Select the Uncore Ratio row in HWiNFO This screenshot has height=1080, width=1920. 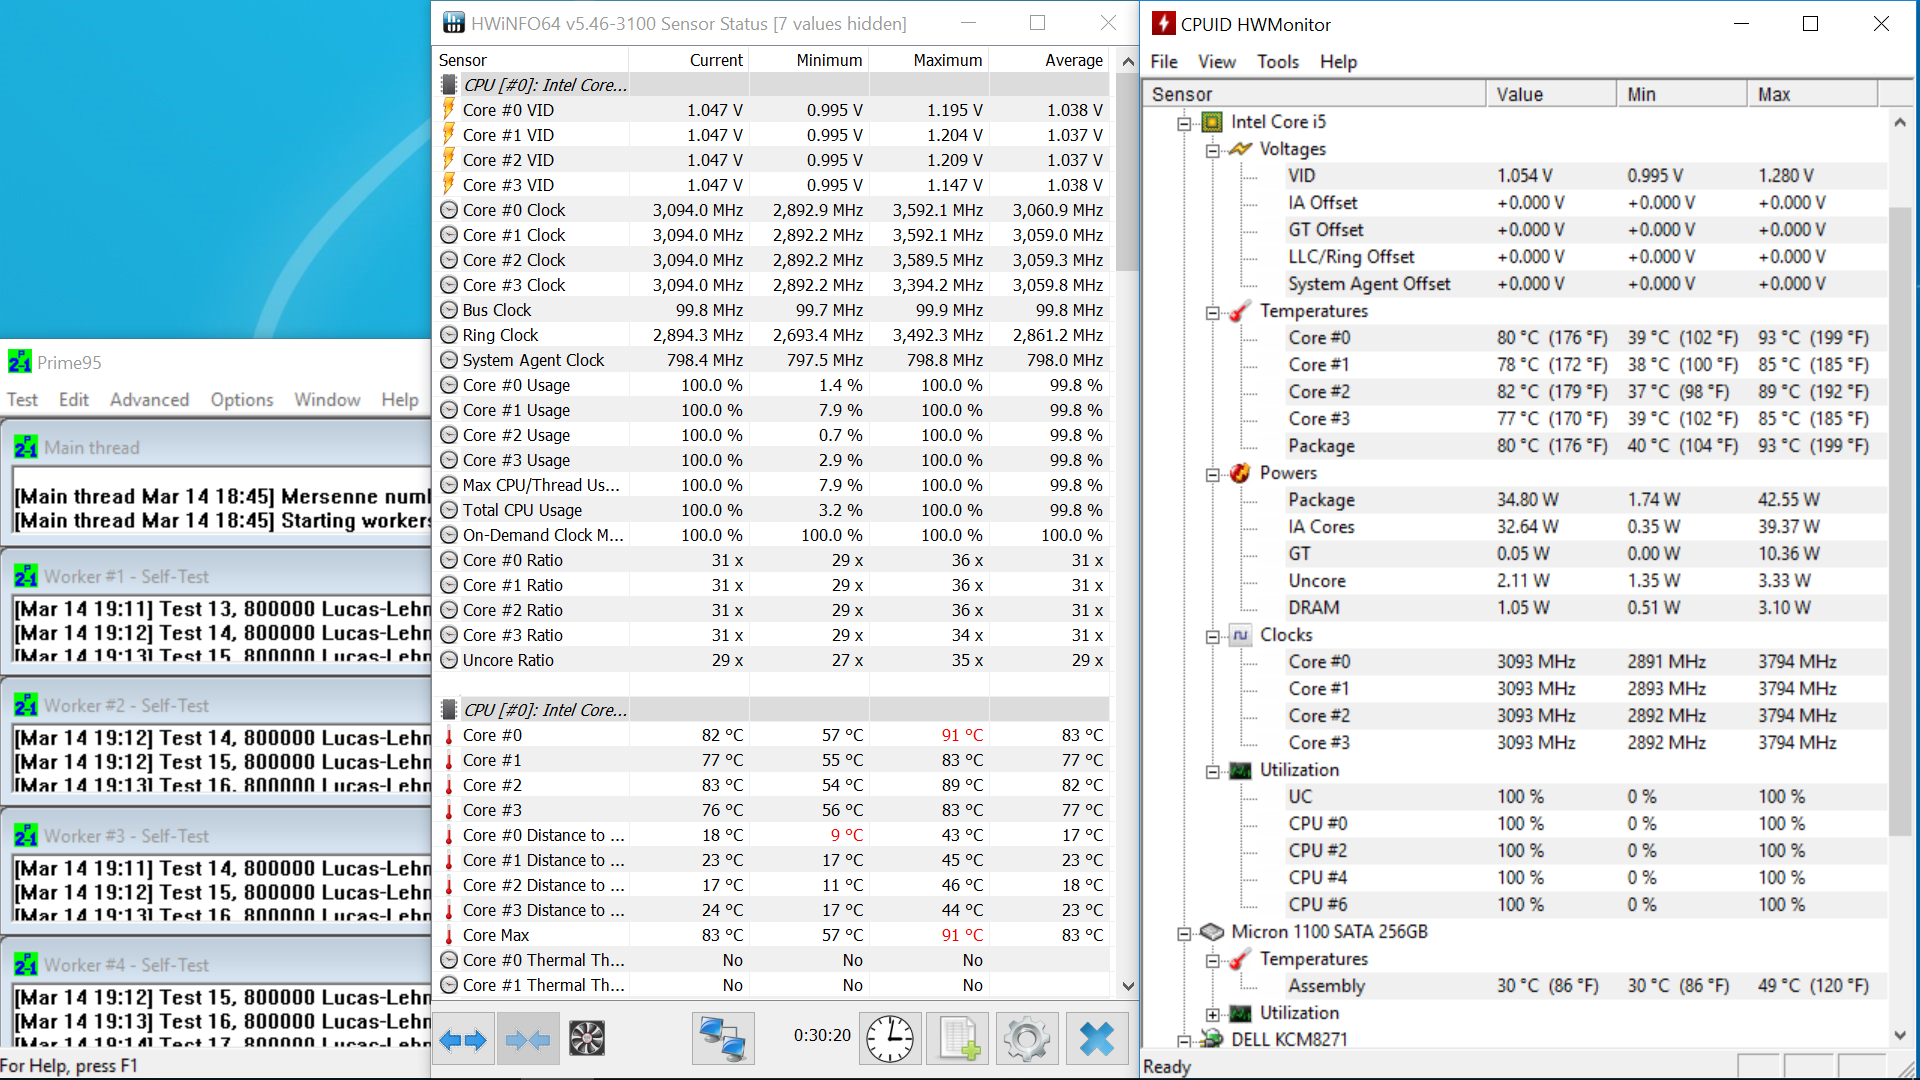772,660
